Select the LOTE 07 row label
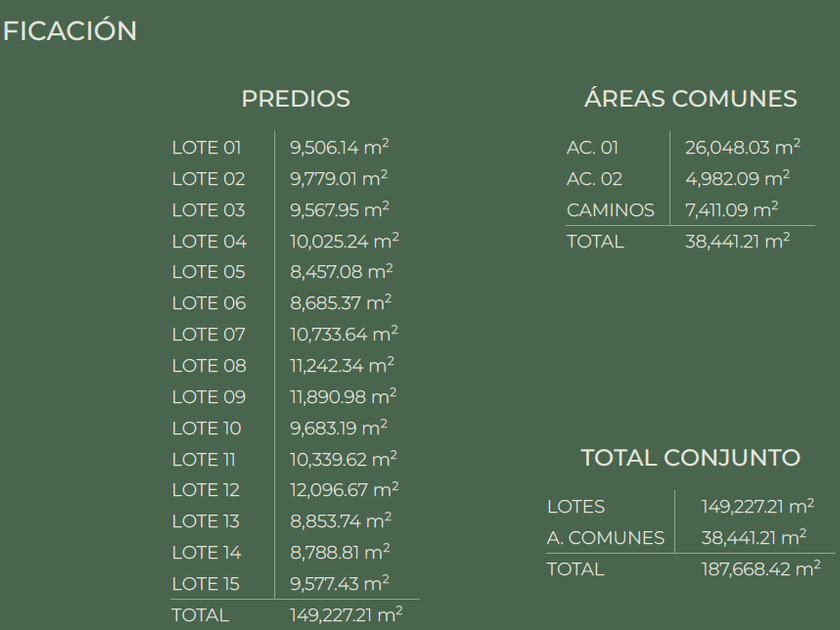 pos(209,334)
